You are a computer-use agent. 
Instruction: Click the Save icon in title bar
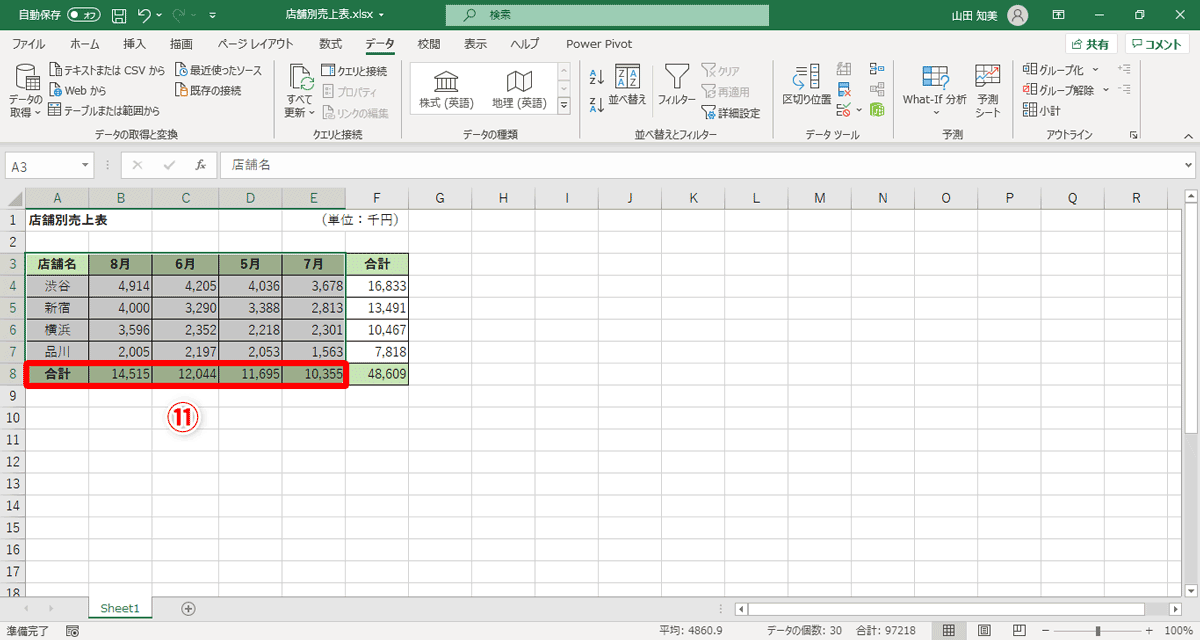point(119,15)
